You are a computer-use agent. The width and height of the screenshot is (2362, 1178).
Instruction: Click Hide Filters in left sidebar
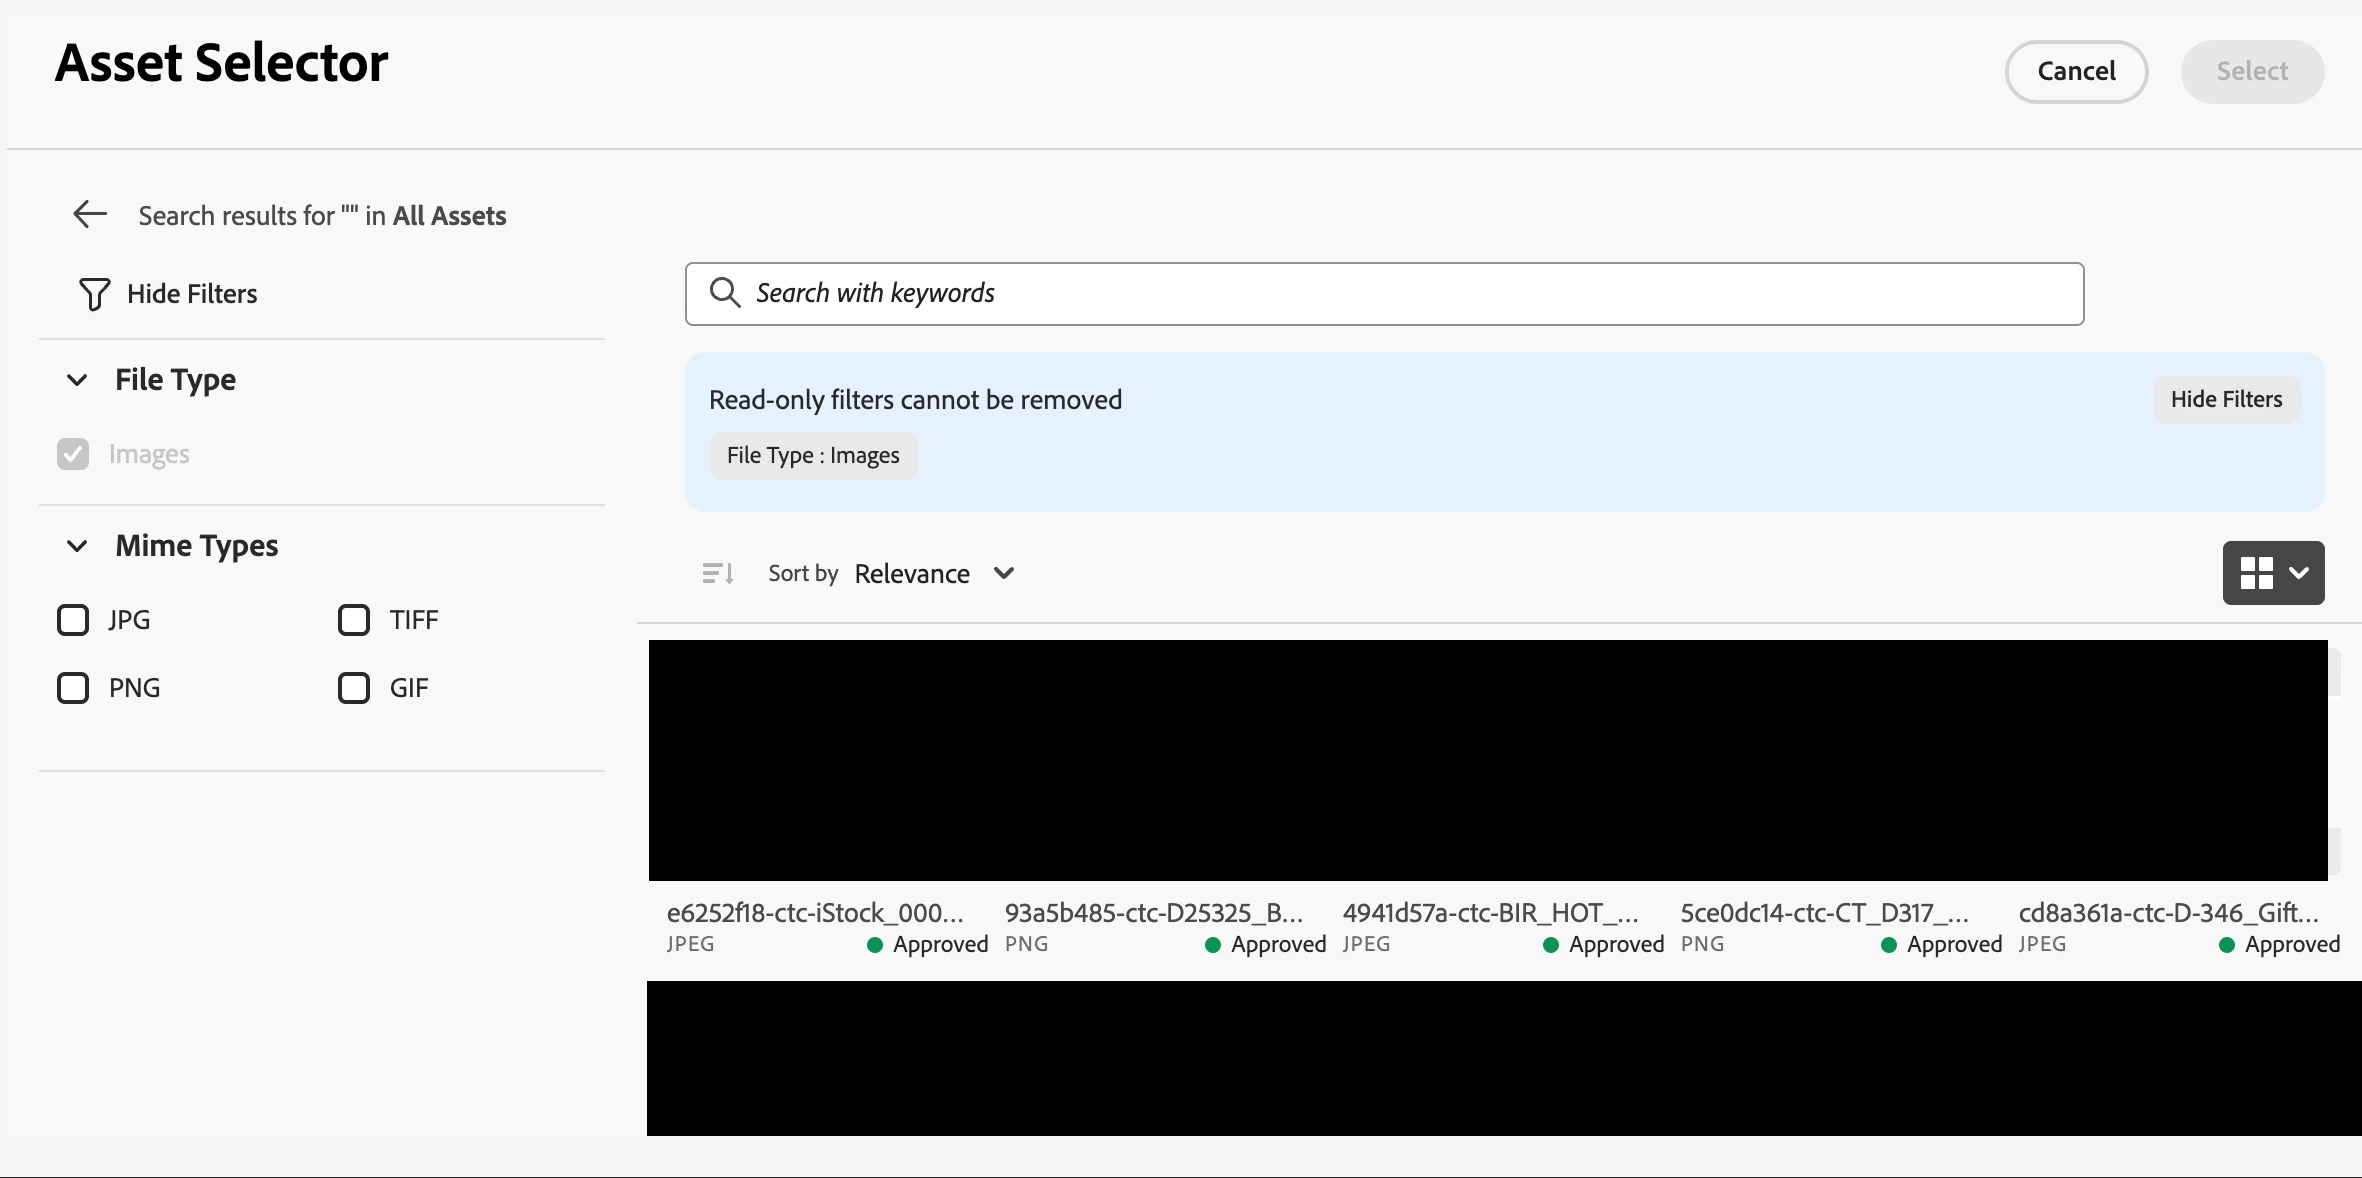click(191, 294)
